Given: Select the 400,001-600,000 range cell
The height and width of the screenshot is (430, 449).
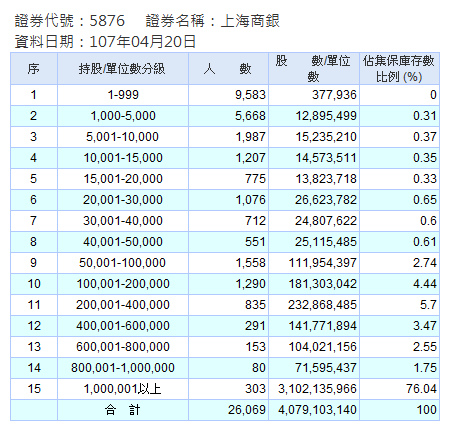Looking at the screenshot, I should pyautogui.click(x=123, y=326).
